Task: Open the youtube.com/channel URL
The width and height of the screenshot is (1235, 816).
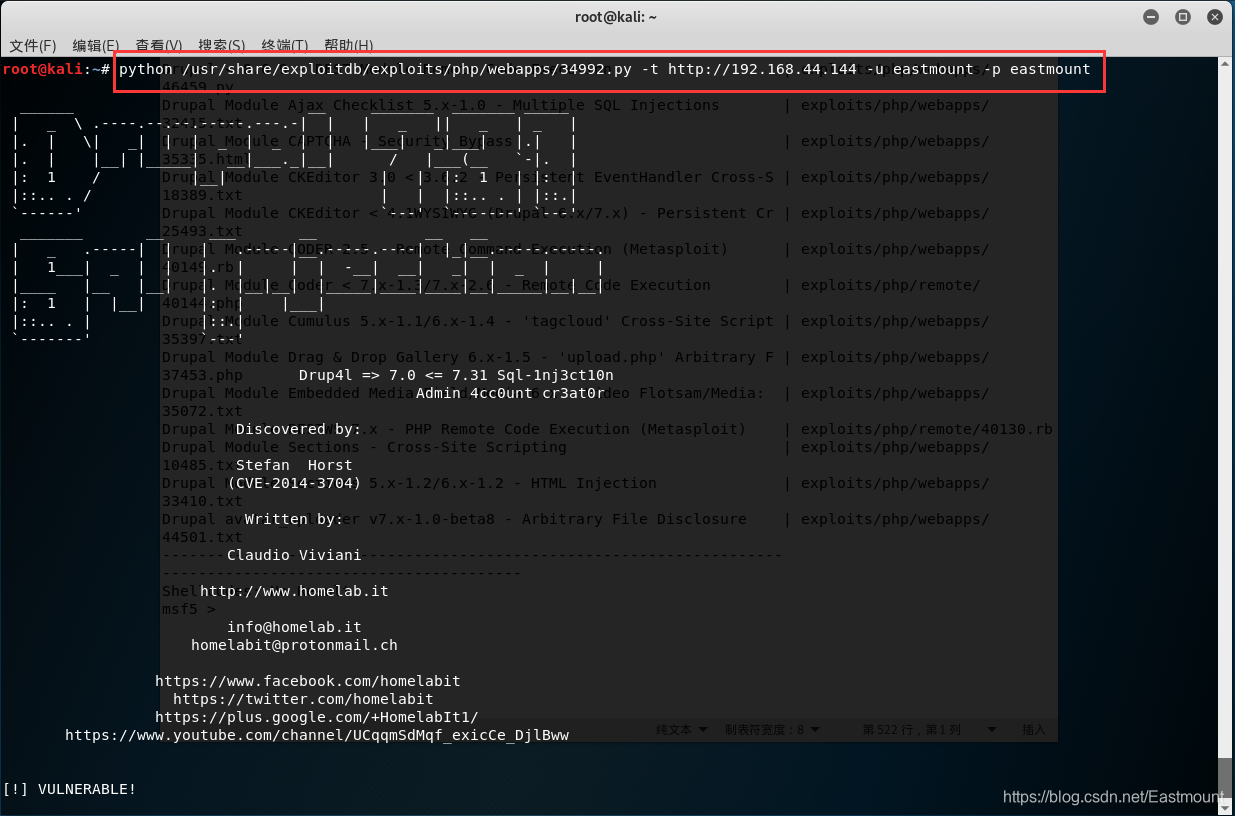Action: tap(317, 735)
